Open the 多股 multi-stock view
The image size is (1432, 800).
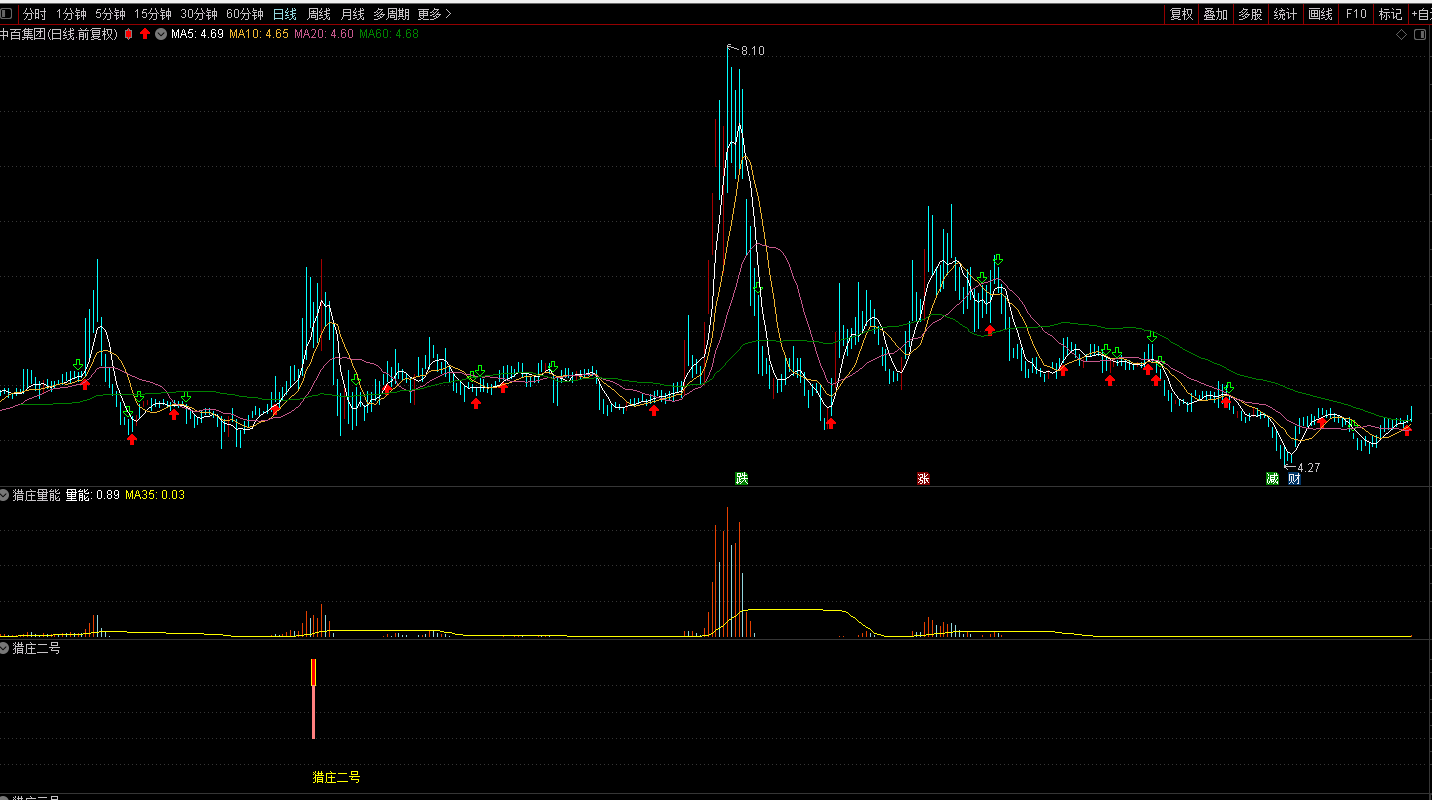(x=1250, y=14)
